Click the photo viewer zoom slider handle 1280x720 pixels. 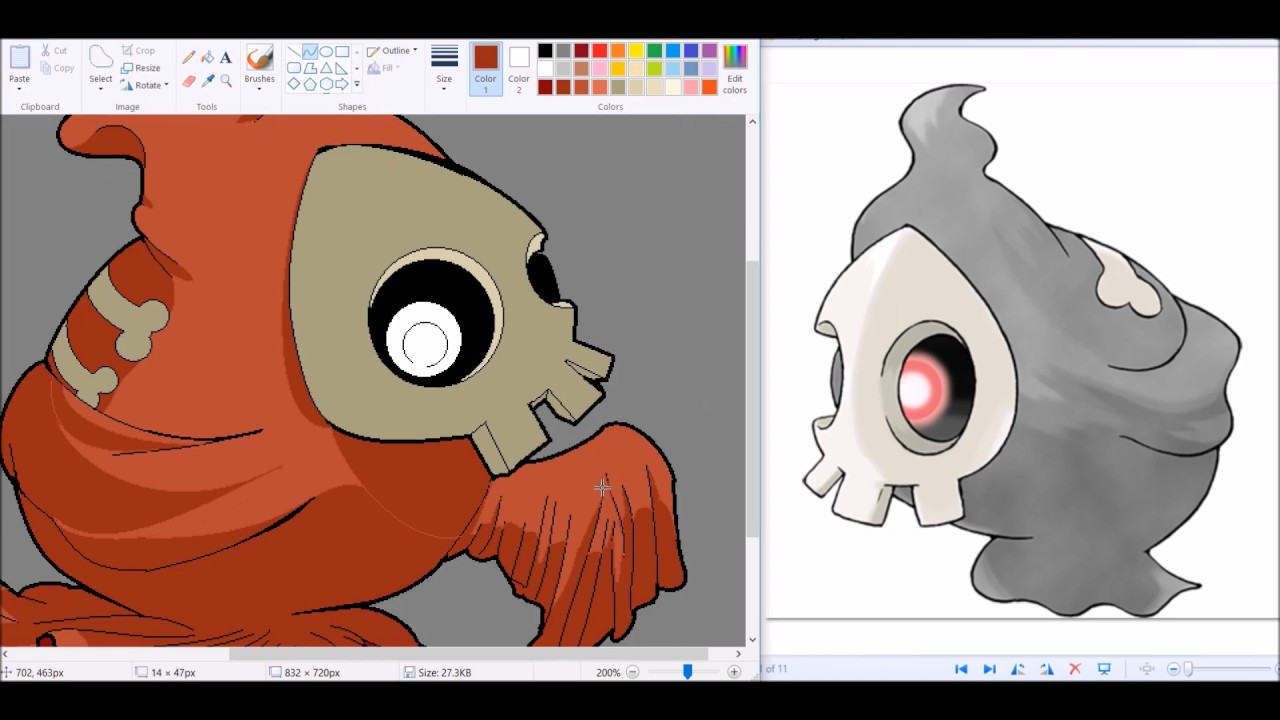point(1188,669)
